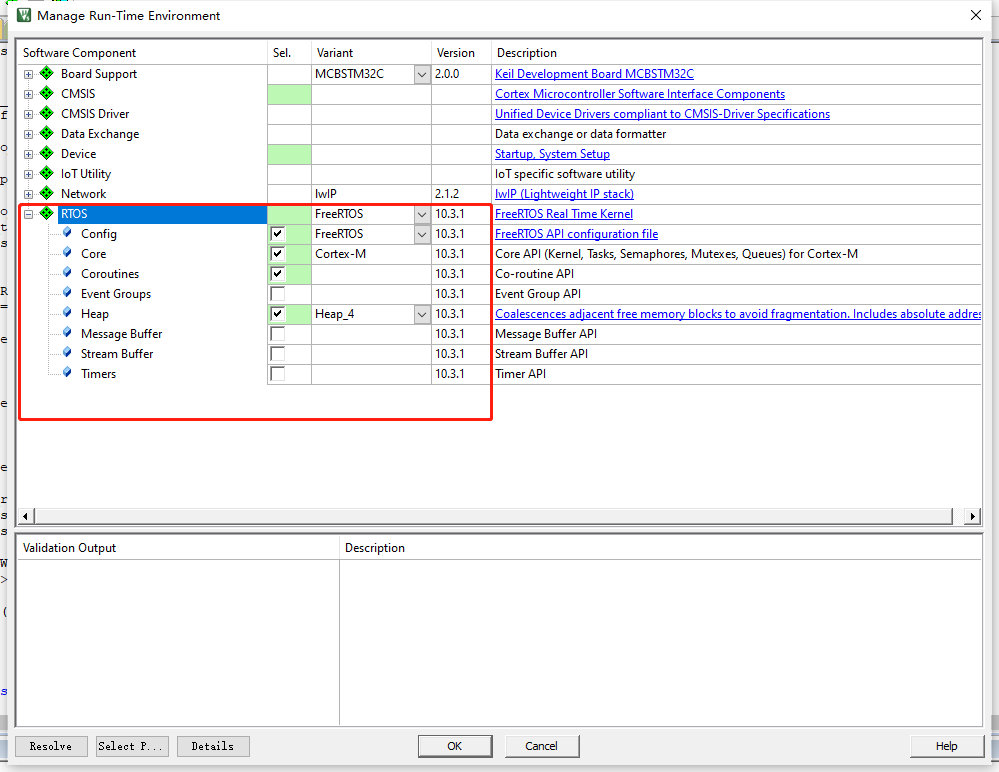Click horizontal scrollbar left arrow
Viewport: 999px width, 772px height.
25,516
